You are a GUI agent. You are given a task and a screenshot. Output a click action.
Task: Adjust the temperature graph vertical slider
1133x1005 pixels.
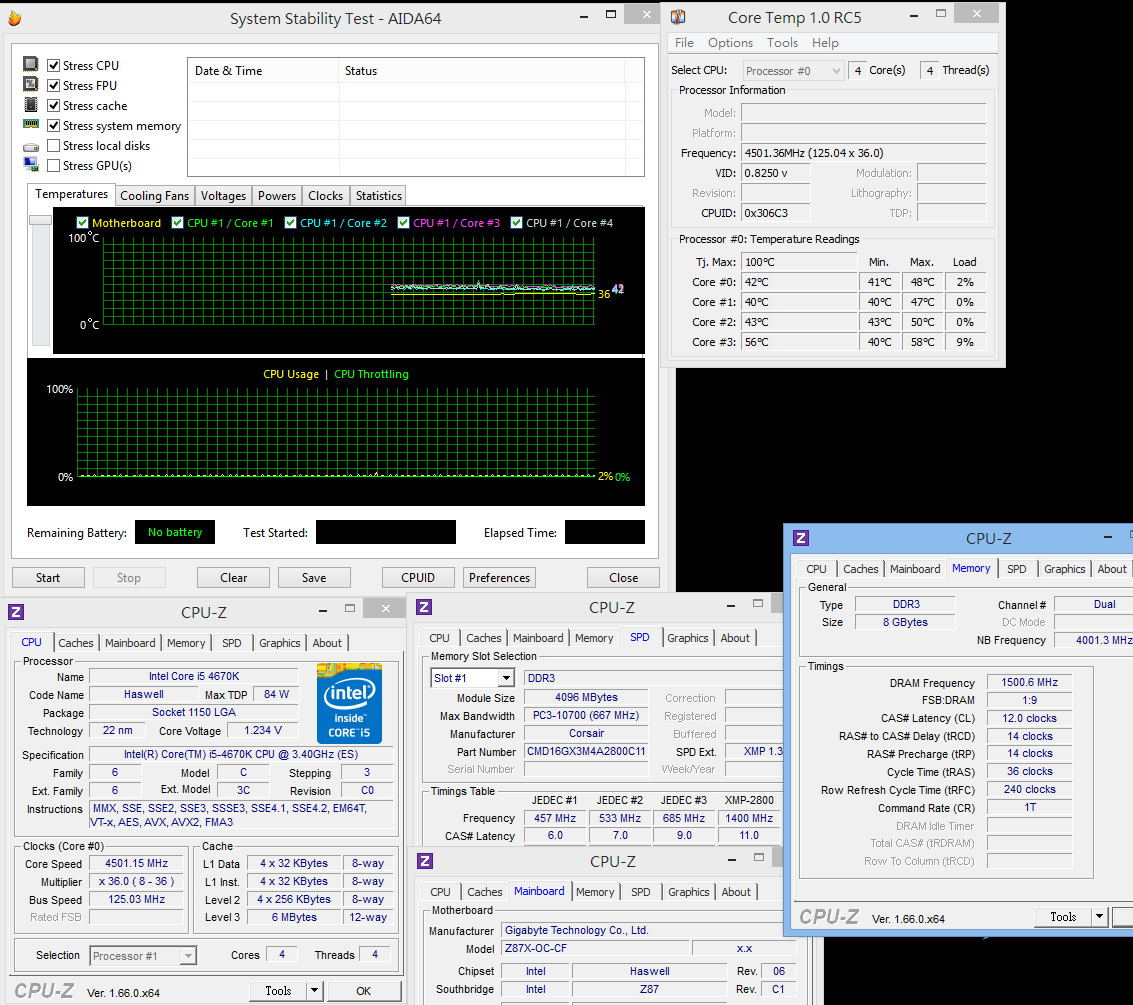[40, 220]
